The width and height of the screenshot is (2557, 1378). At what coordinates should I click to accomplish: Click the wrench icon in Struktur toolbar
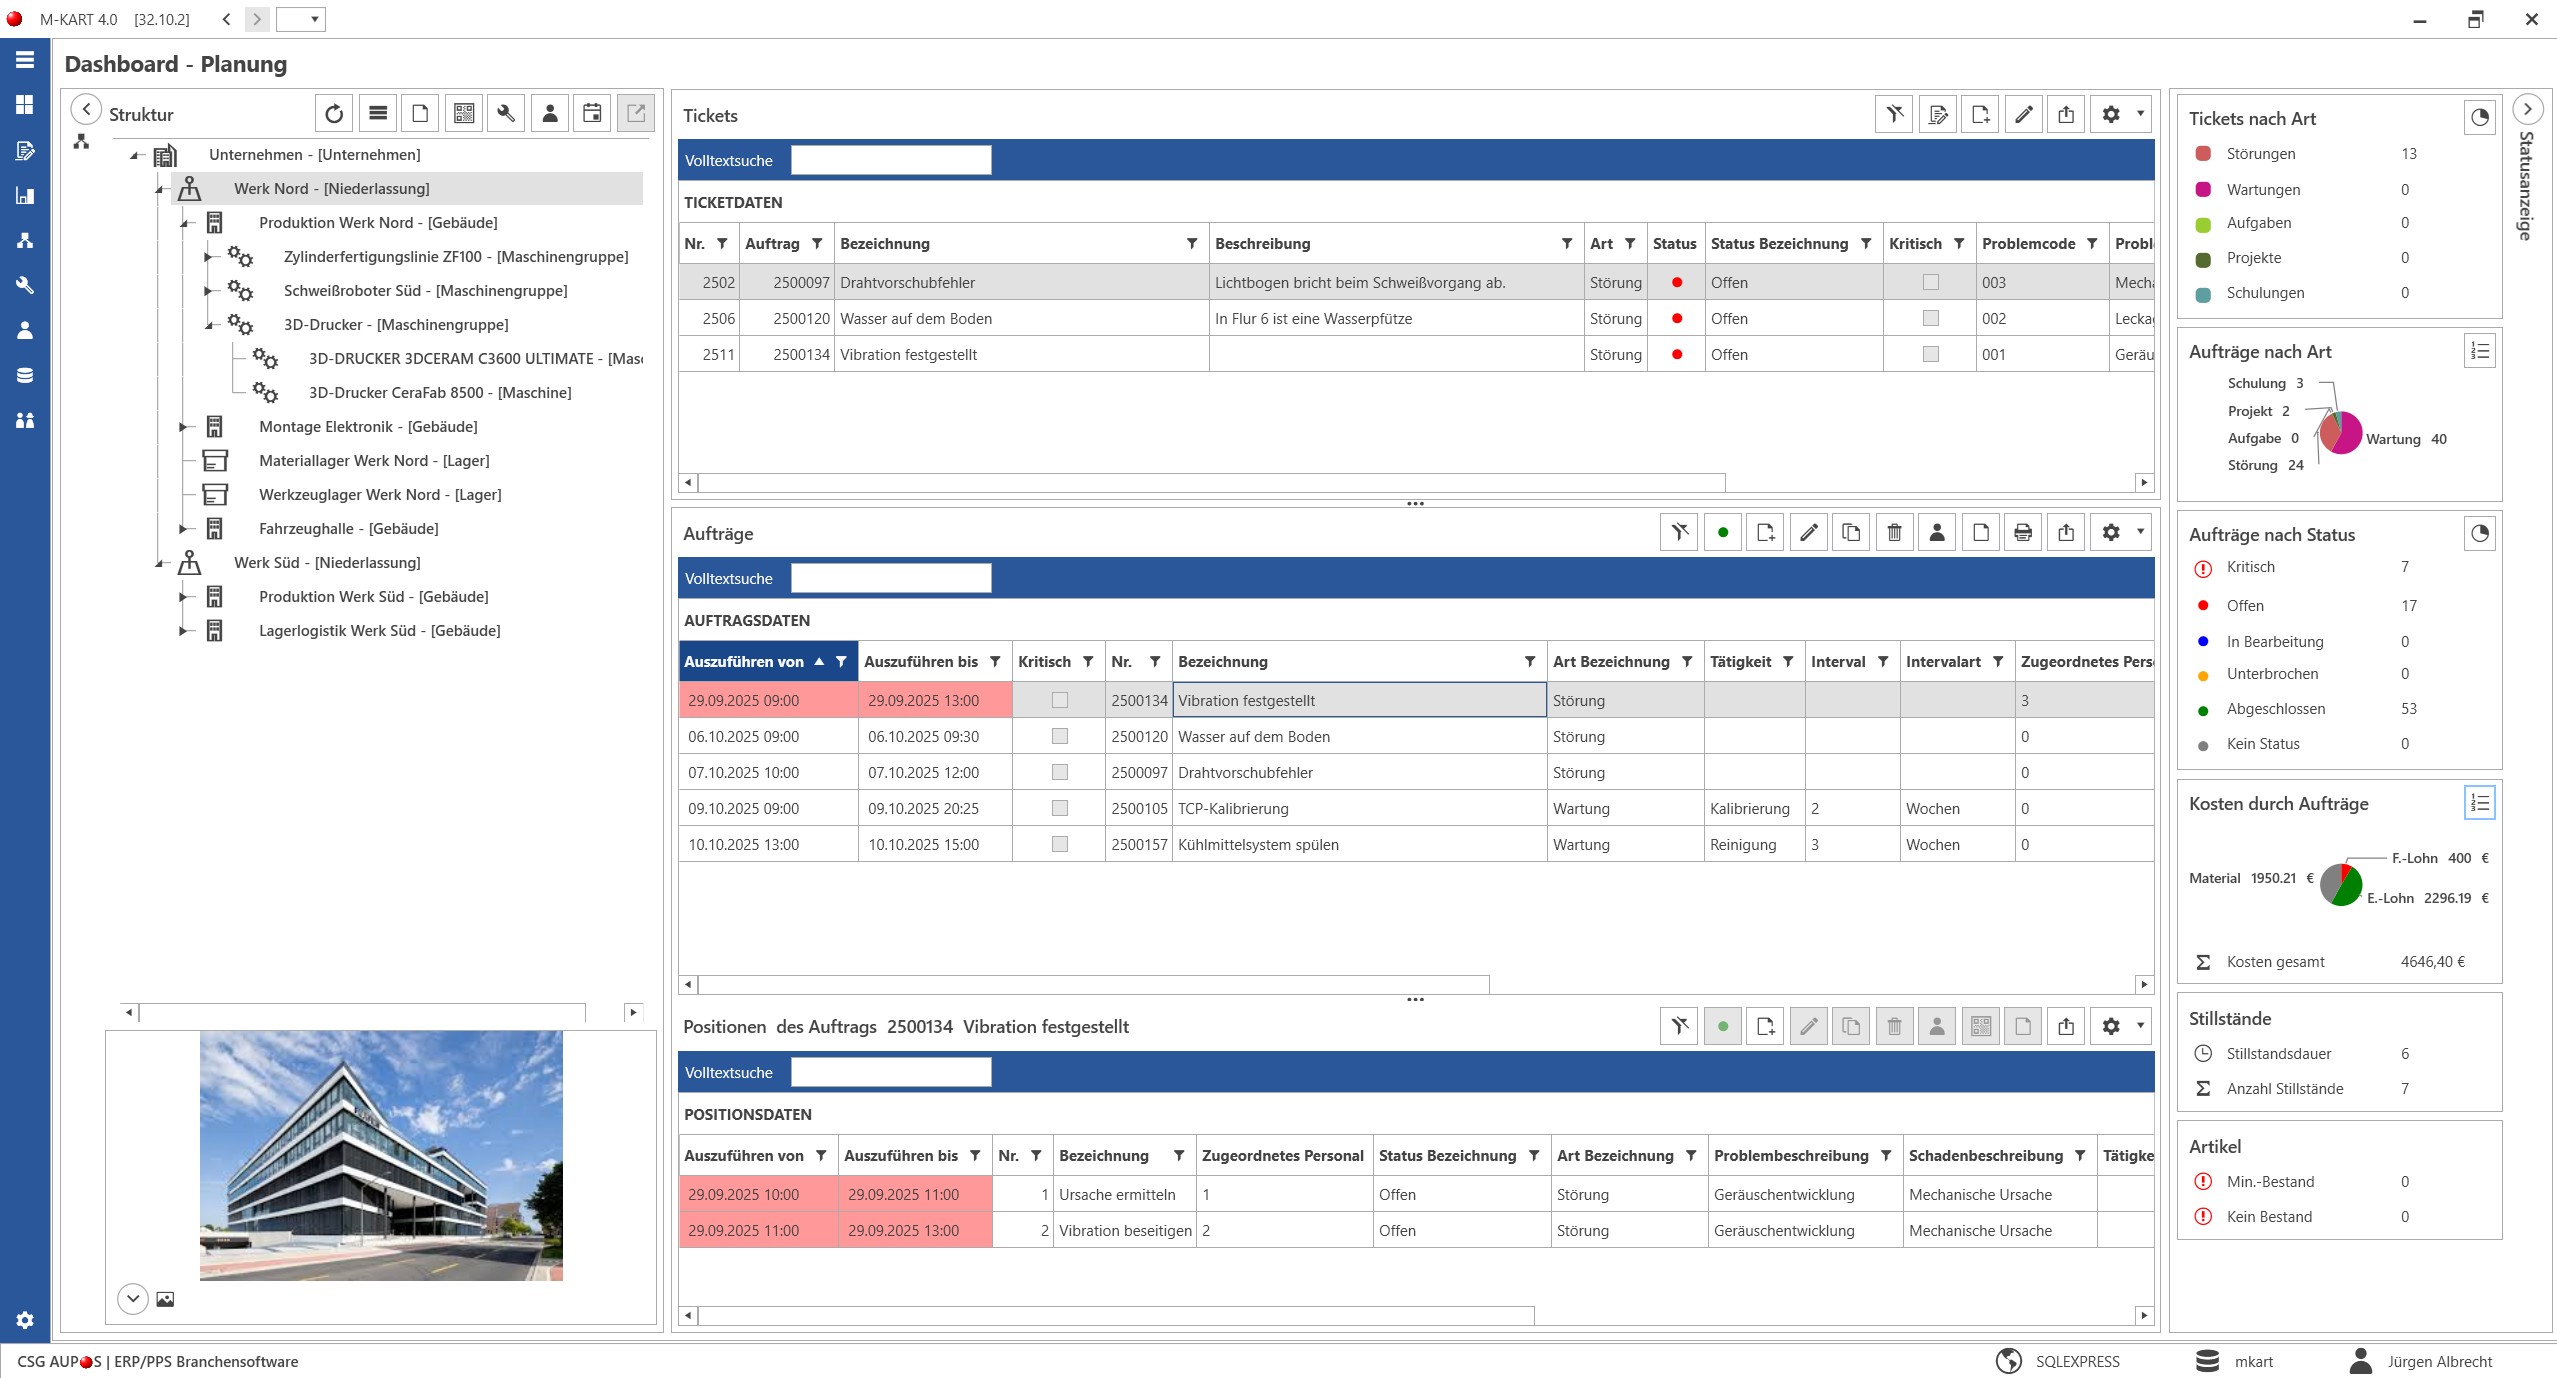[506, 114]
